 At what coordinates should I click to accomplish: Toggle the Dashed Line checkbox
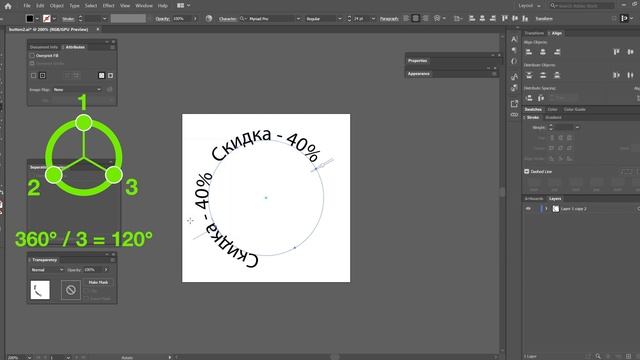[527, 171]
